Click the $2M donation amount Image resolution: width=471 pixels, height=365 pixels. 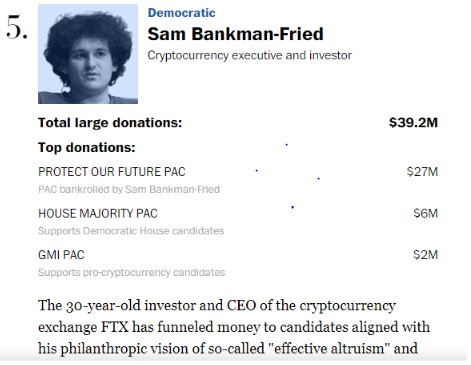click(425, 255)
